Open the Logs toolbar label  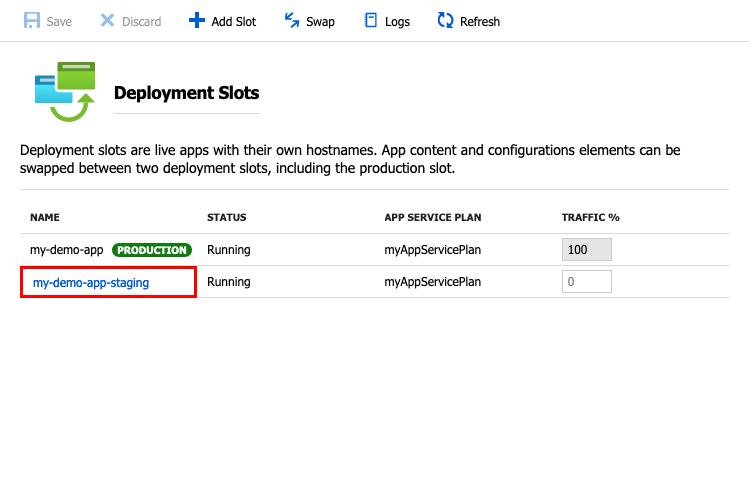pos(397,21)
